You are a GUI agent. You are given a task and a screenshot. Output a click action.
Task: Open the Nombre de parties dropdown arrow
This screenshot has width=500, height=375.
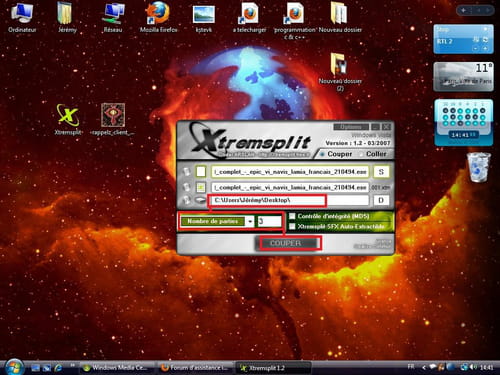pyautogui.click(x=250, y=221)
